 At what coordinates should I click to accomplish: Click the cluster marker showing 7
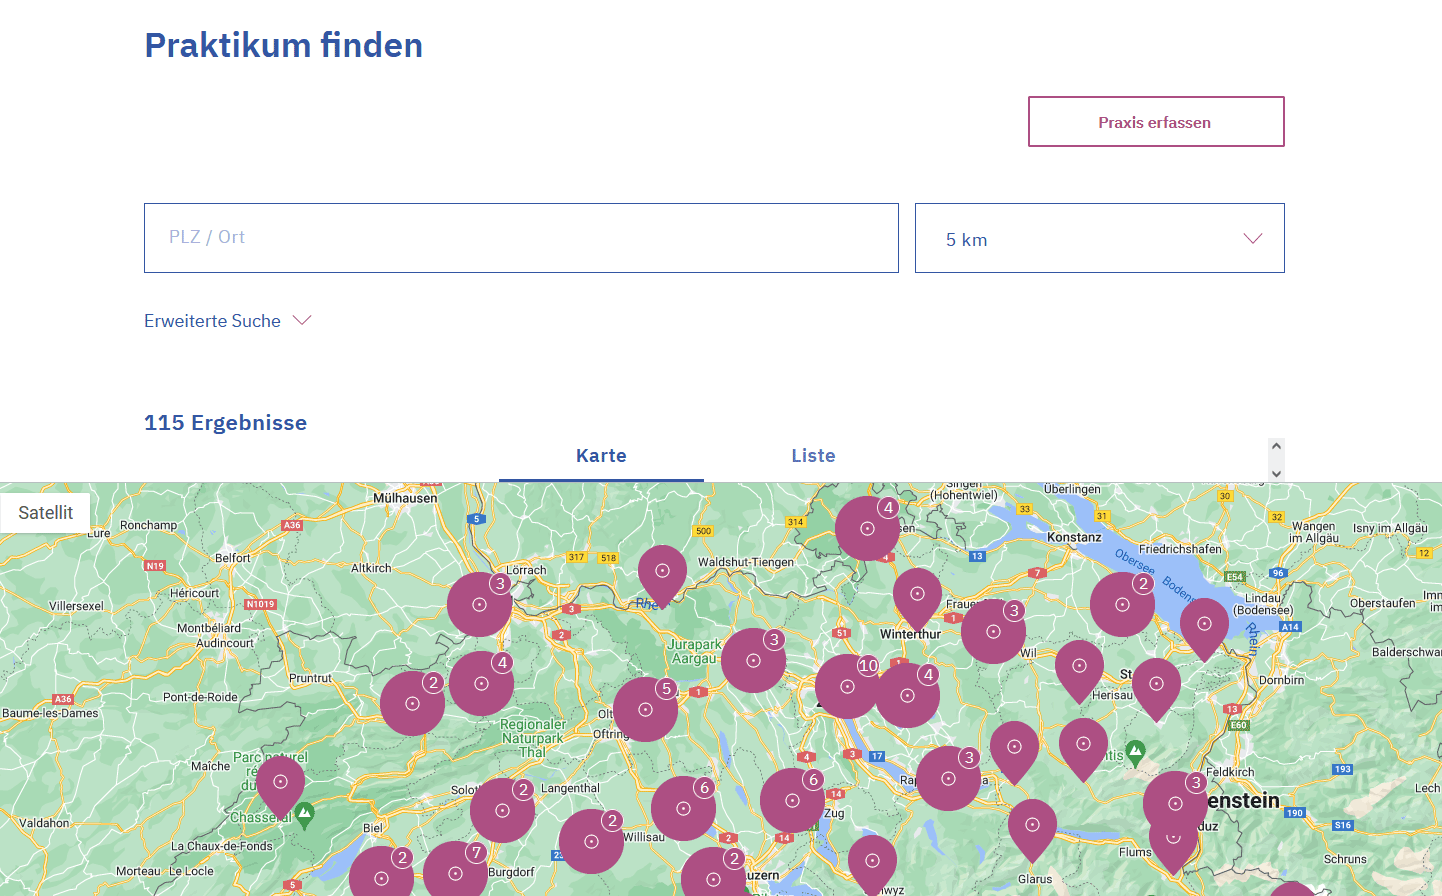click(455, 872)
